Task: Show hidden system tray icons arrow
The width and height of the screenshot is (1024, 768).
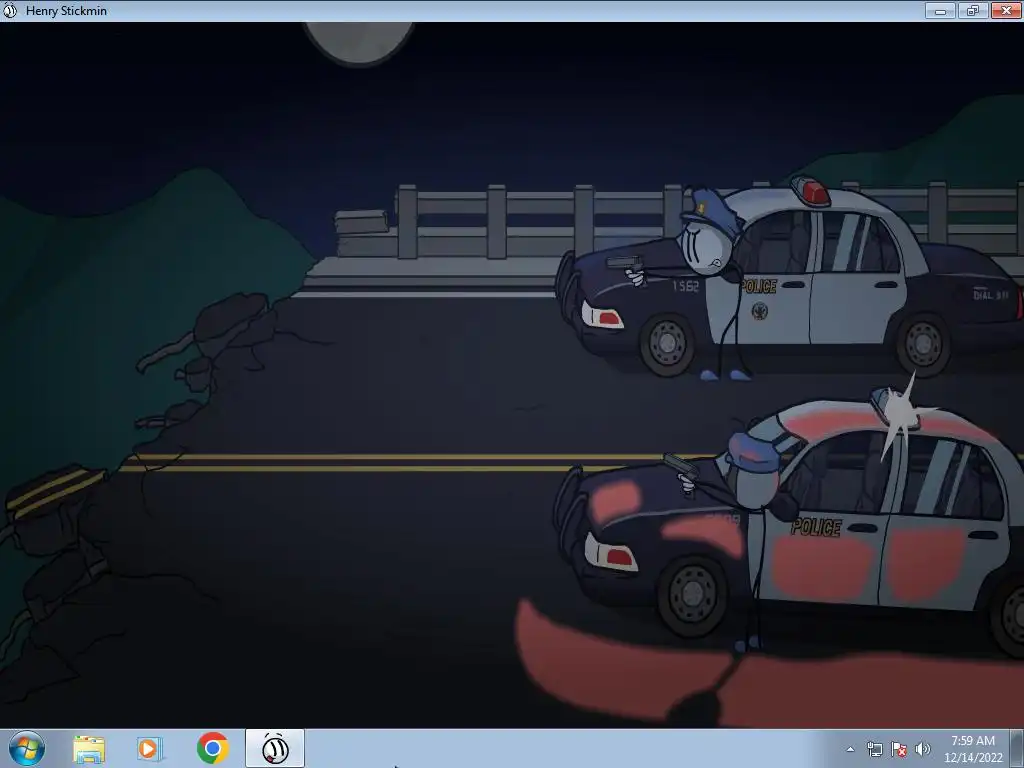Action: coord(850,749)
